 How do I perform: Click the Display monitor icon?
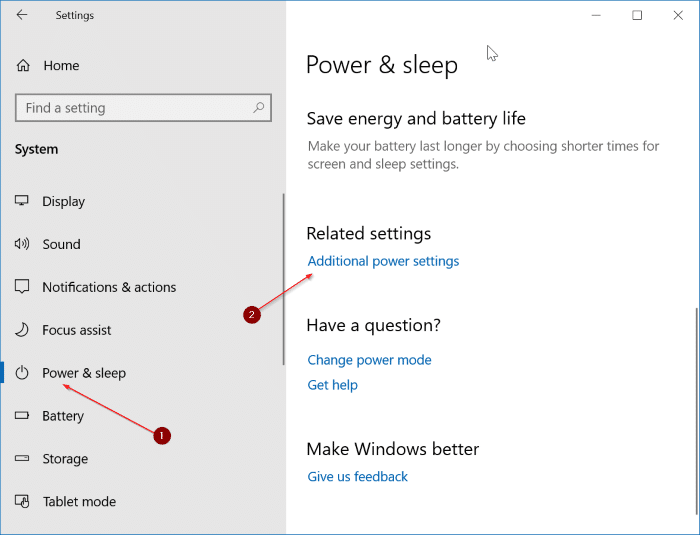click(22, 201)
